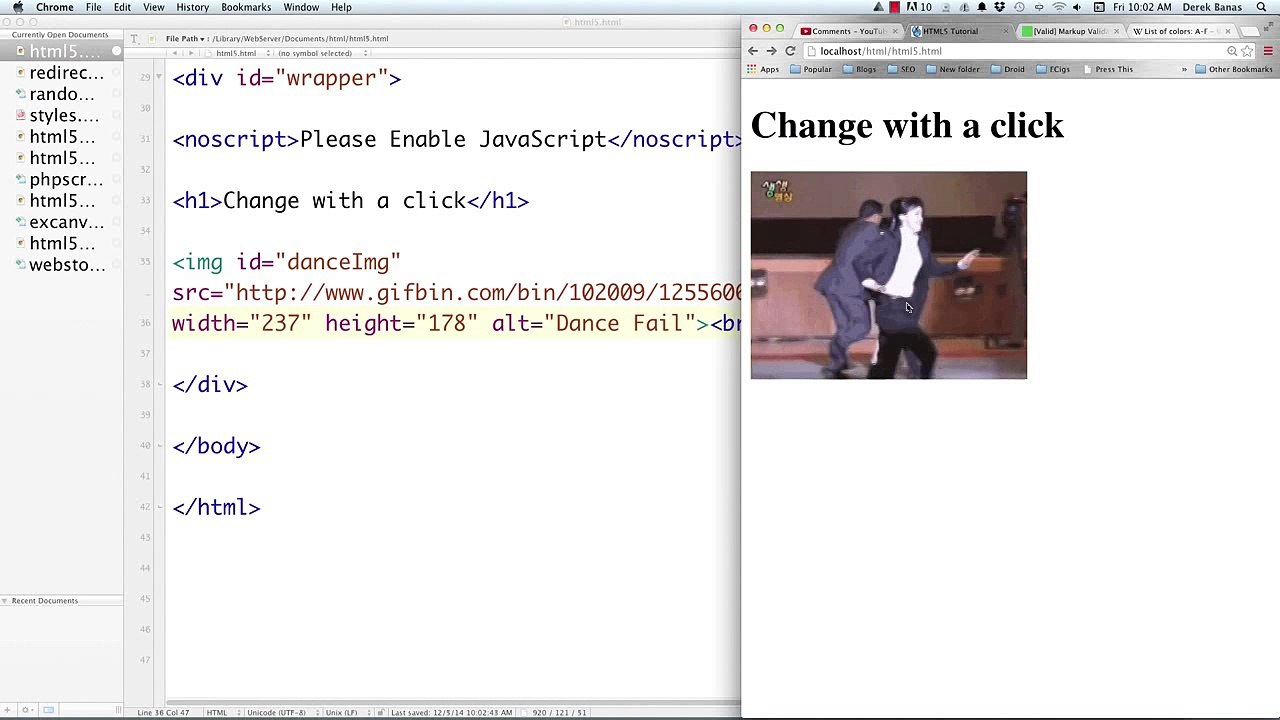This screenshot has width=1280, height=720.
Task: Open the File menu
Action: tap(93, 7)
